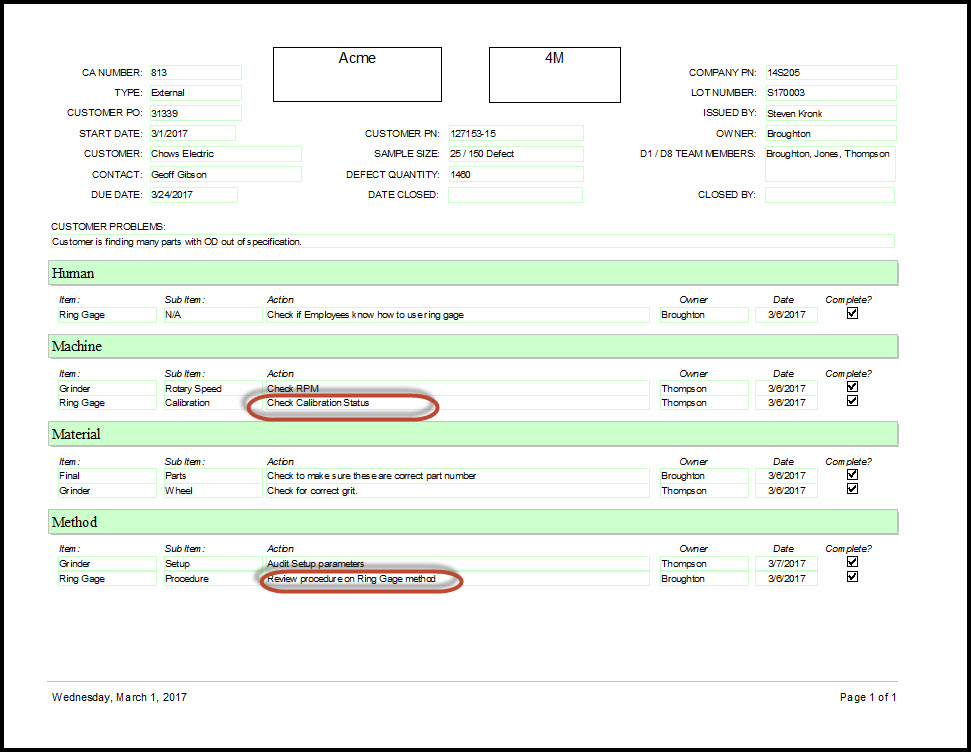Click footer date 'Wednesday, March 1, 2017'

click(120, 697)
